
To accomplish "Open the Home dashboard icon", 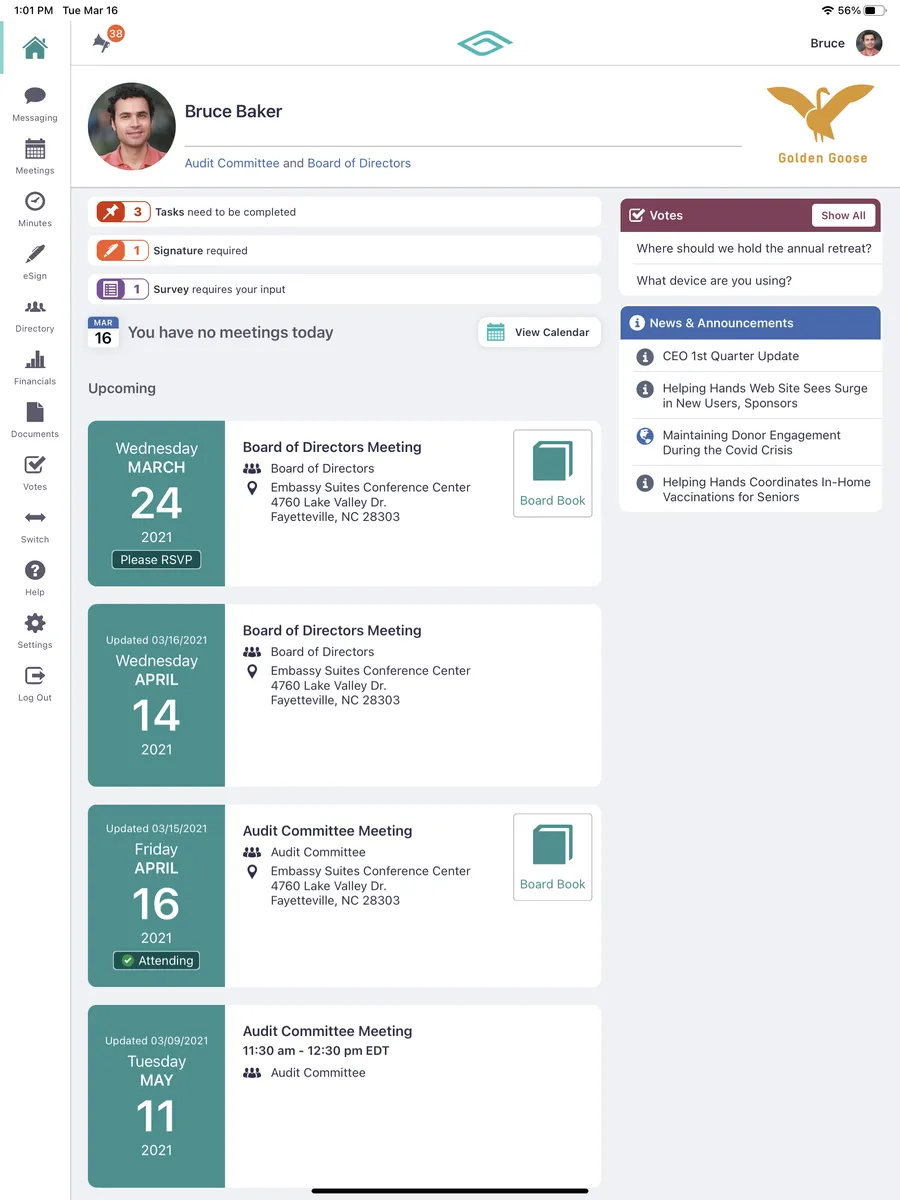I will coord(35,47).
